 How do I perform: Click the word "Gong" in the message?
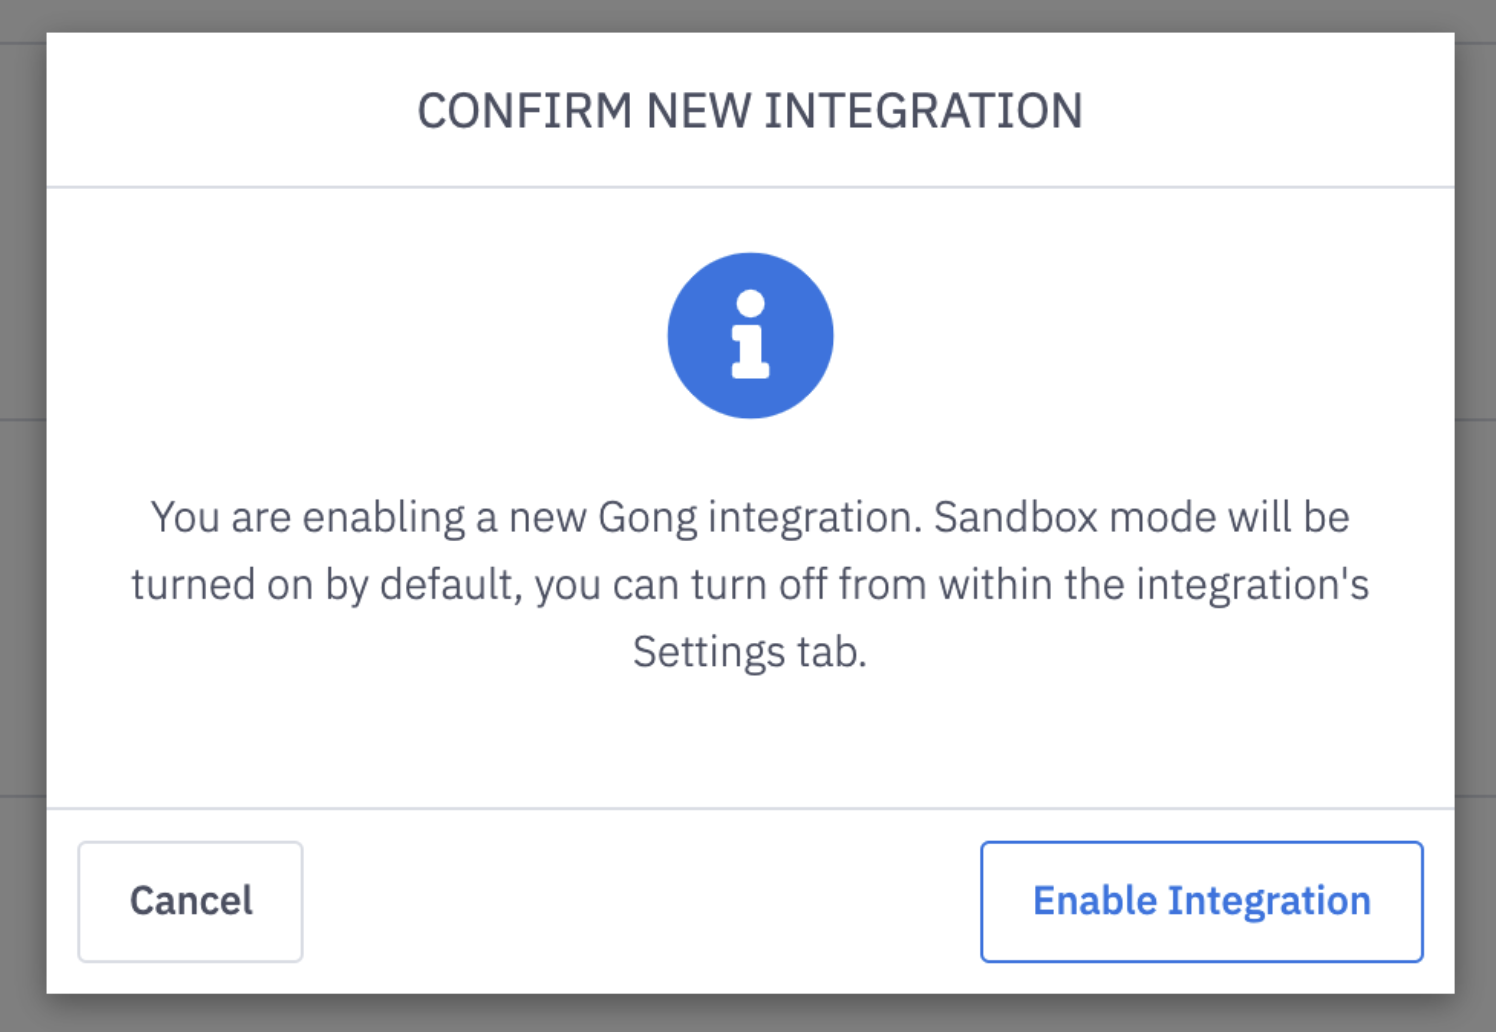[x=647, y=518]
